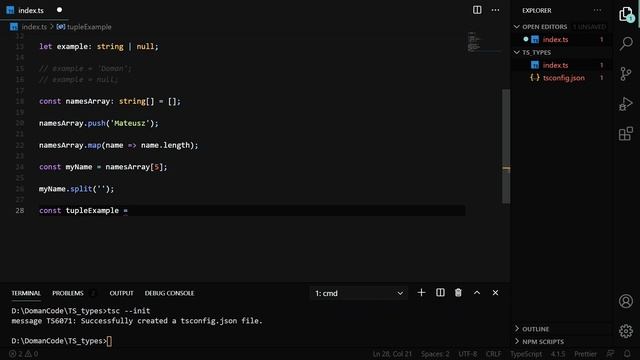Create a new terminal with plus icon
The image size is (640, 360).
[421, 293]
